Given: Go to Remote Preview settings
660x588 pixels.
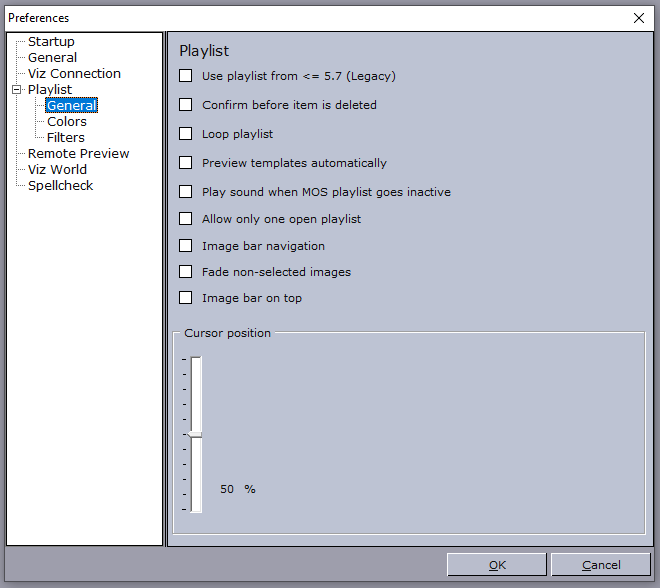Looking at the screenshot, I should (78, 154).
